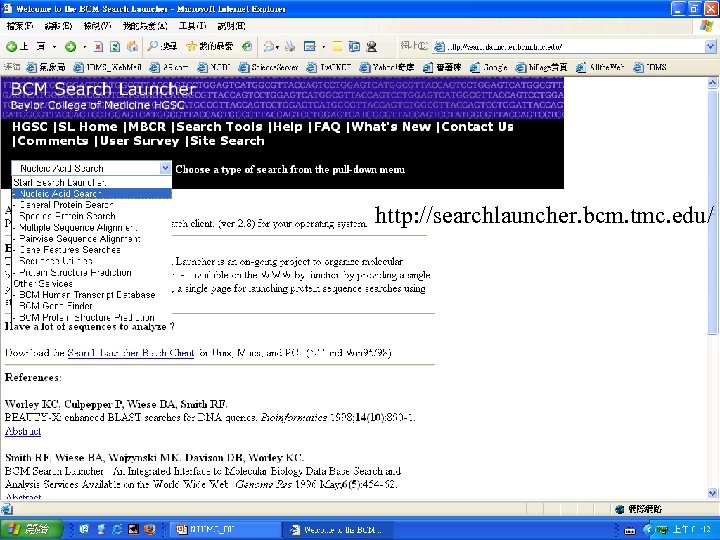Viewport: 720px width, 540px height.
Task: Open the AllTheWeb link-bar shortcut
Action: coord(600,68)
